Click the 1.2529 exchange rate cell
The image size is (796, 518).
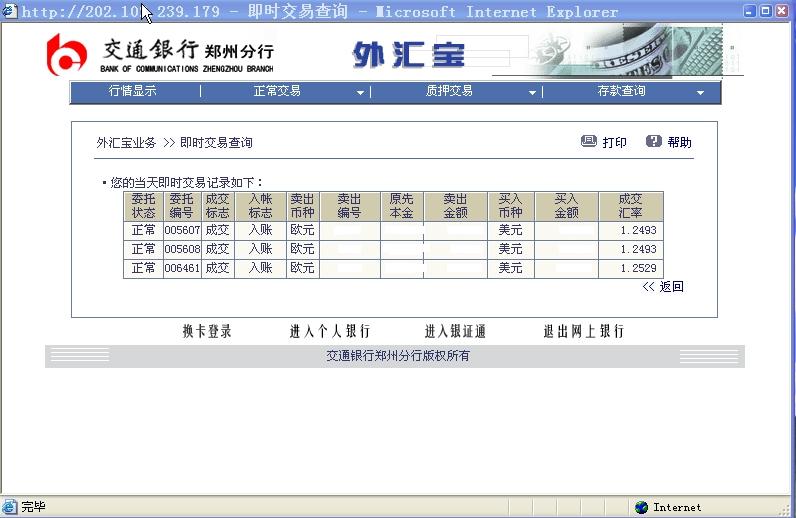pyautogui.click(x=631, y=268)
